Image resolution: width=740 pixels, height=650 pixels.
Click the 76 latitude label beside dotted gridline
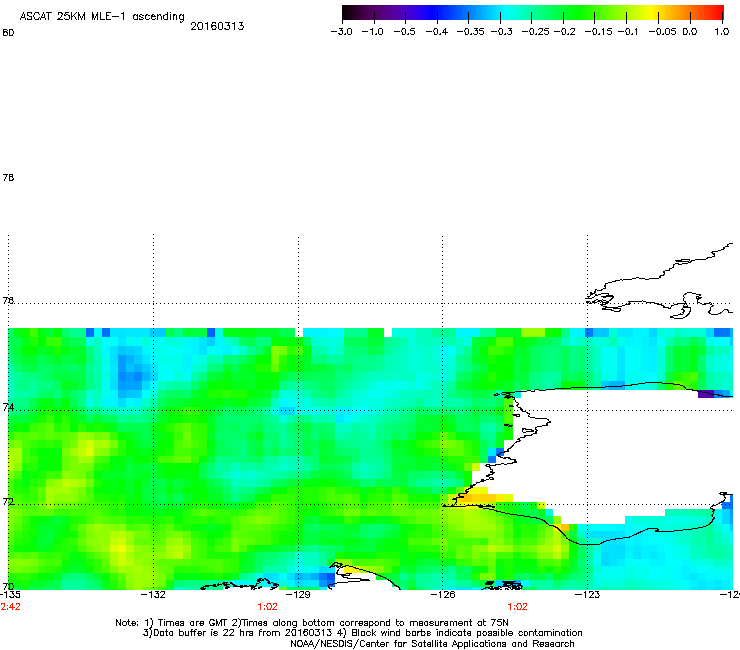(x=8, y=301)
